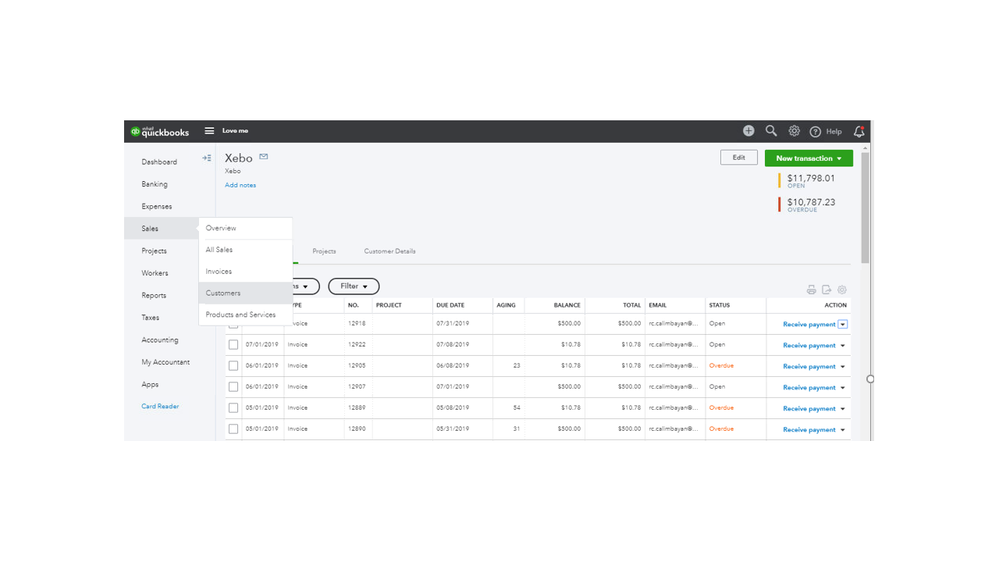999x562 pixels.
Task: Click the export icon above the table
Action: pos(826,290)
